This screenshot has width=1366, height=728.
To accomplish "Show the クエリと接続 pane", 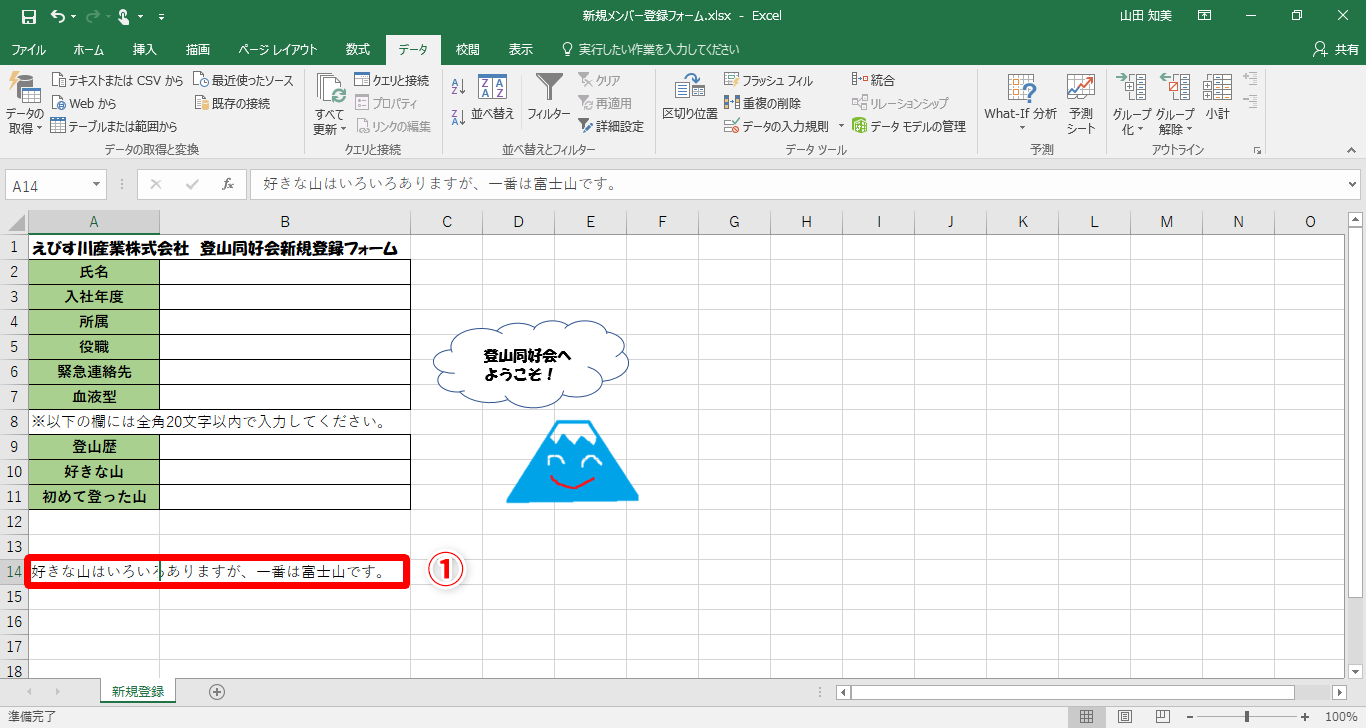I will click(x=392, y=80).
